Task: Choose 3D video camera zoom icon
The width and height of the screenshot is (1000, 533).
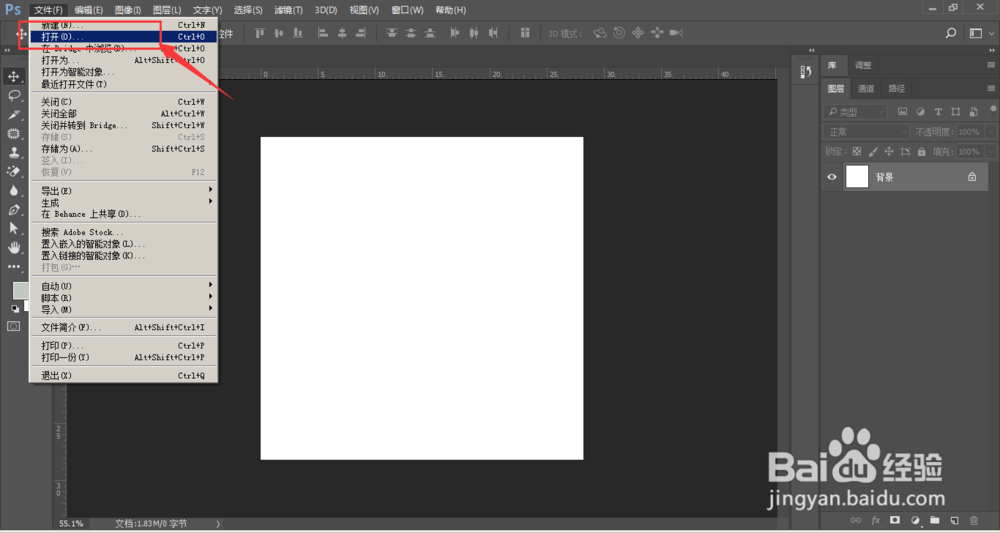Action: pos(677,33)
